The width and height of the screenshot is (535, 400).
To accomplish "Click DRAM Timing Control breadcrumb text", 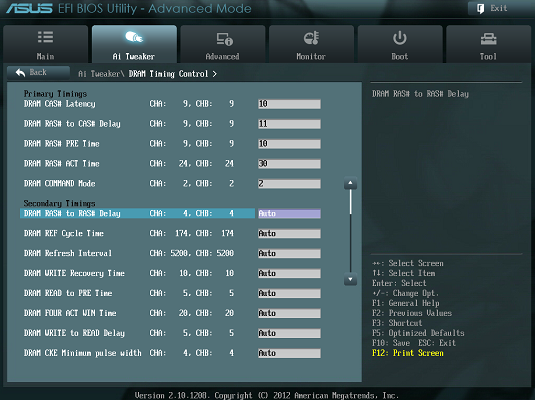I will (x=168, y=74).
